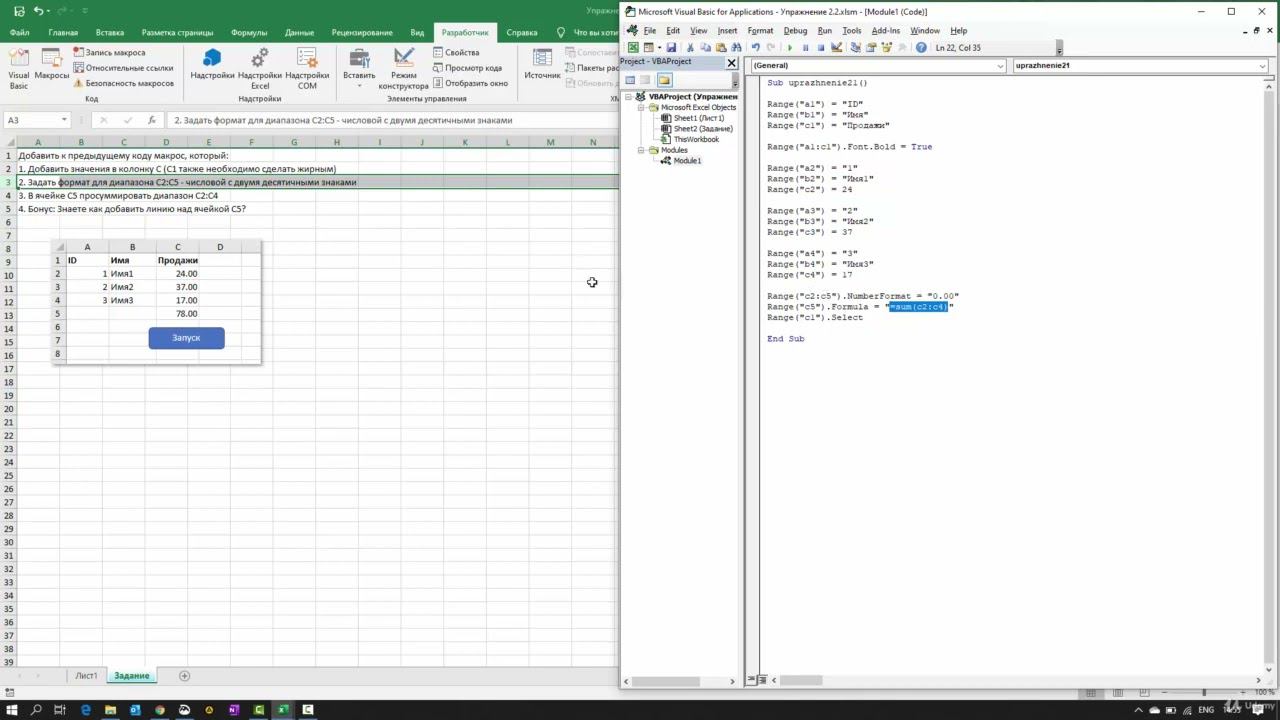Open the Макросы (Macros) dialog icon

point(52,64)
